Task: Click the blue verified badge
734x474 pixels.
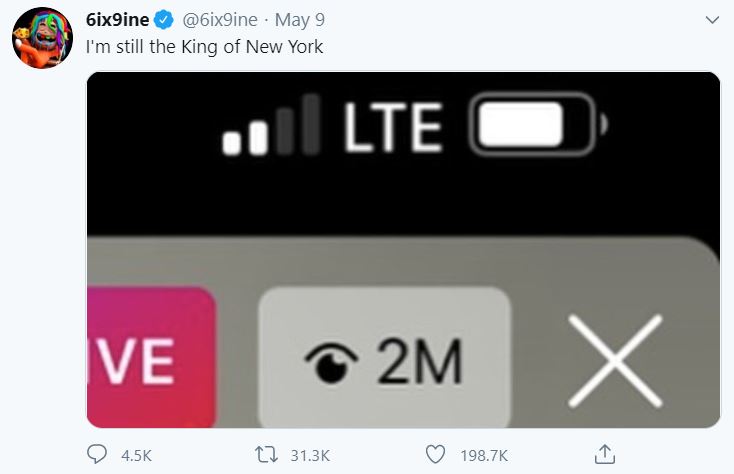Action: 163,20
